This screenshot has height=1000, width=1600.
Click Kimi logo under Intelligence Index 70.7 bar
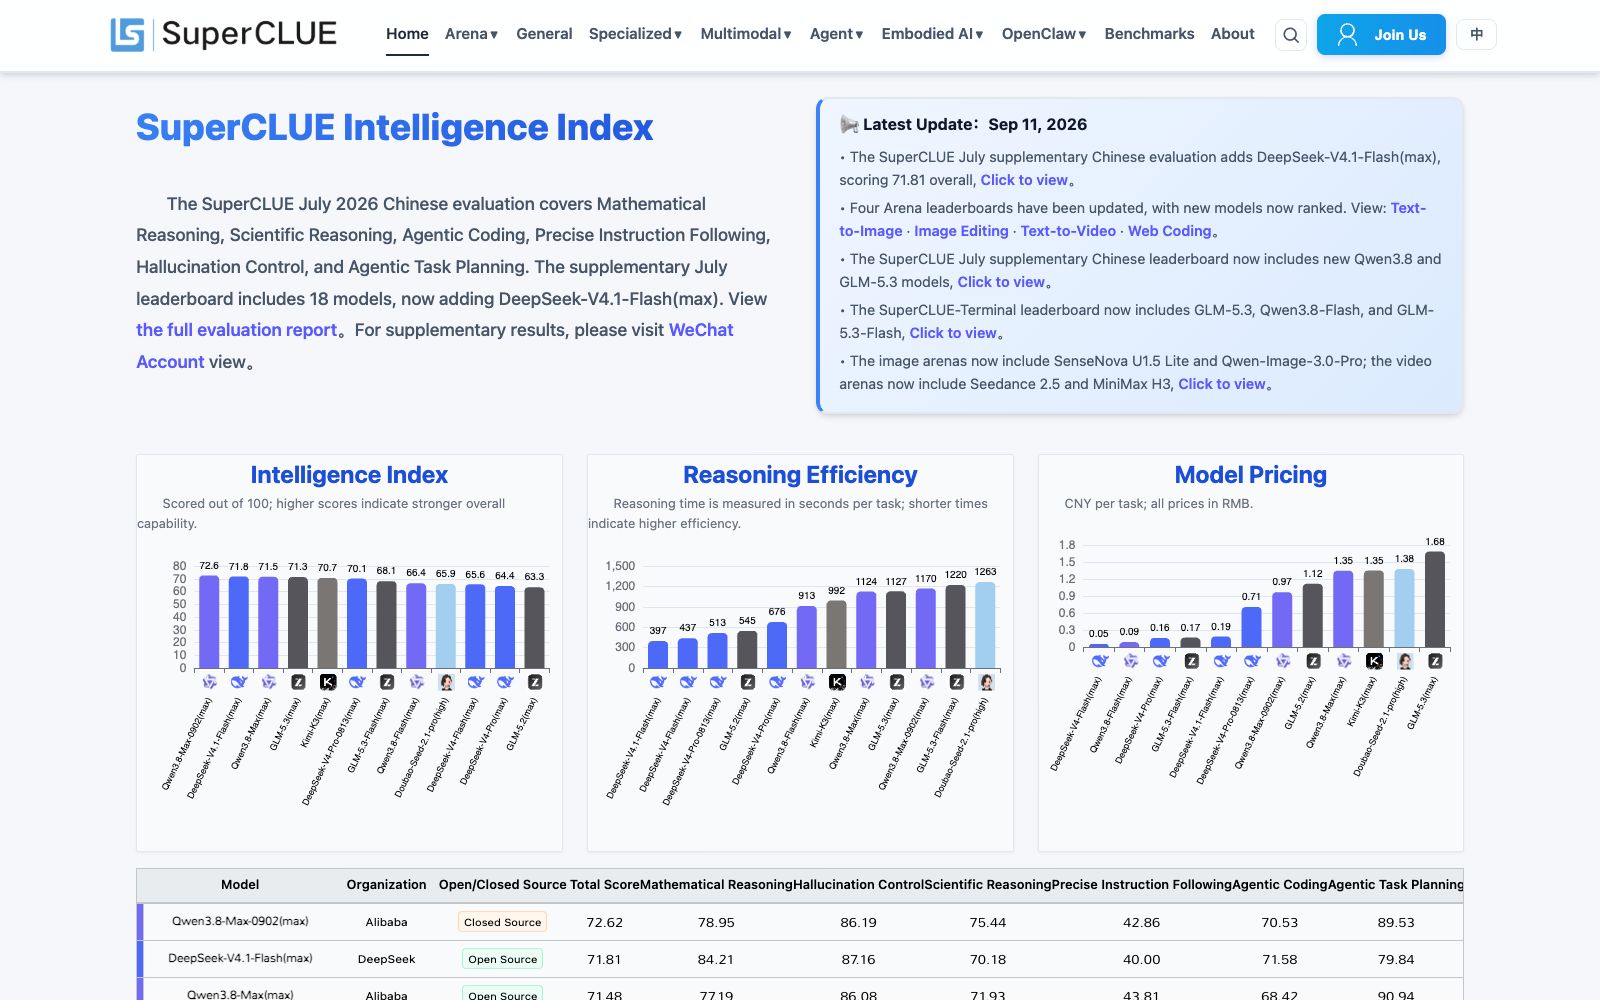click(328, 682)
